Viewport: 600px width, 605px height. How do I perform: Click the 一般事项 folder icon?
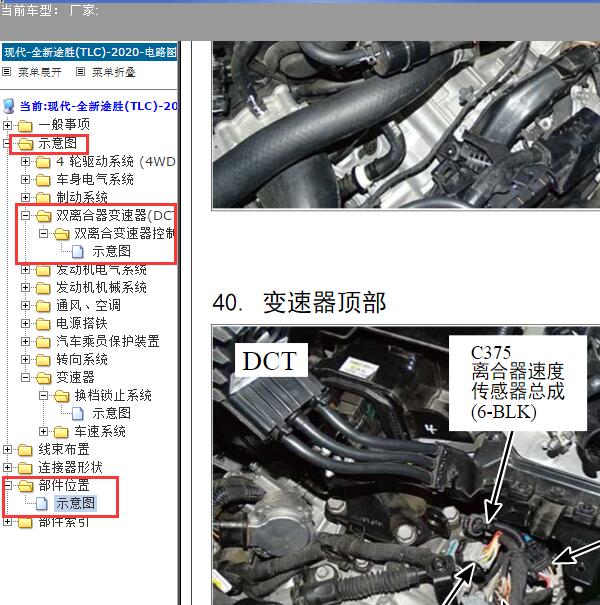tap(25, 125)
